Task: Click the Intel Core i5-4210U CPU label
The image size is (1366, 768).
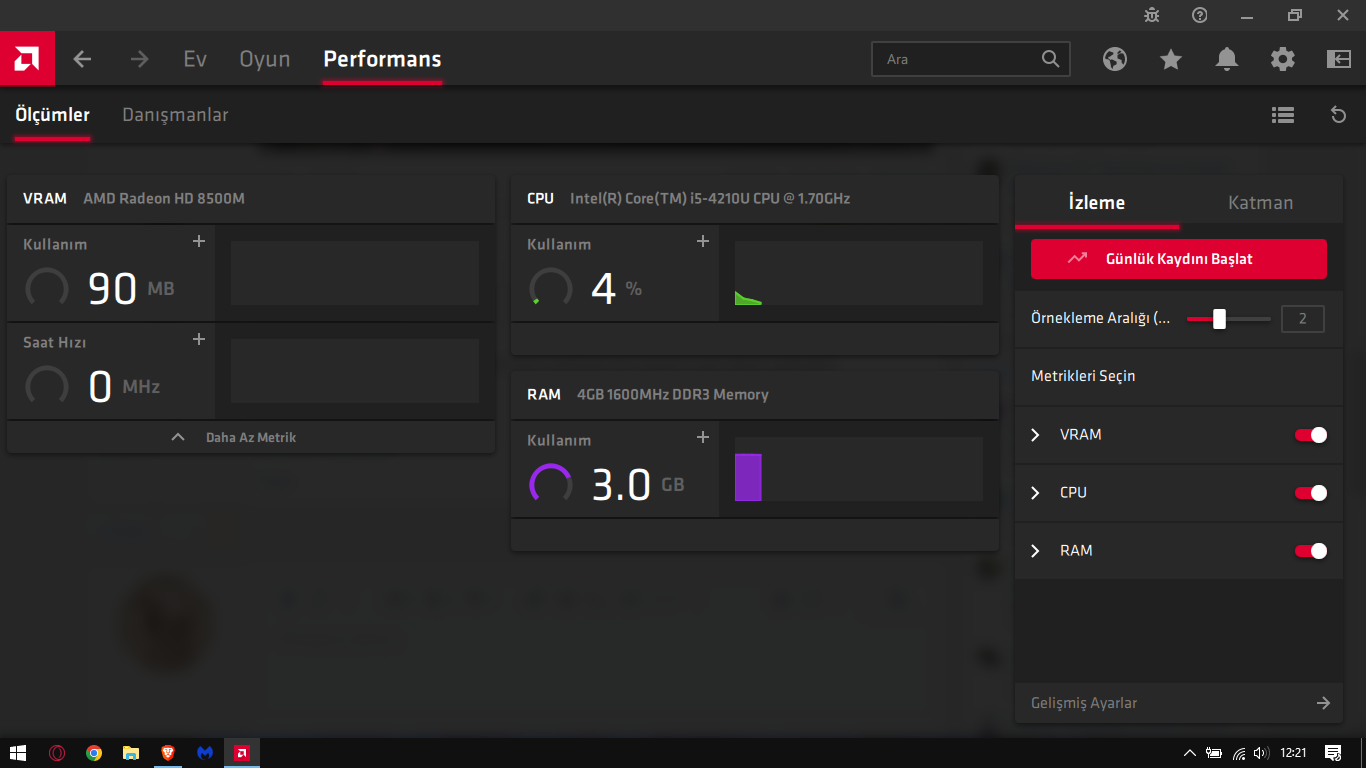Action: tap(710, 199)
